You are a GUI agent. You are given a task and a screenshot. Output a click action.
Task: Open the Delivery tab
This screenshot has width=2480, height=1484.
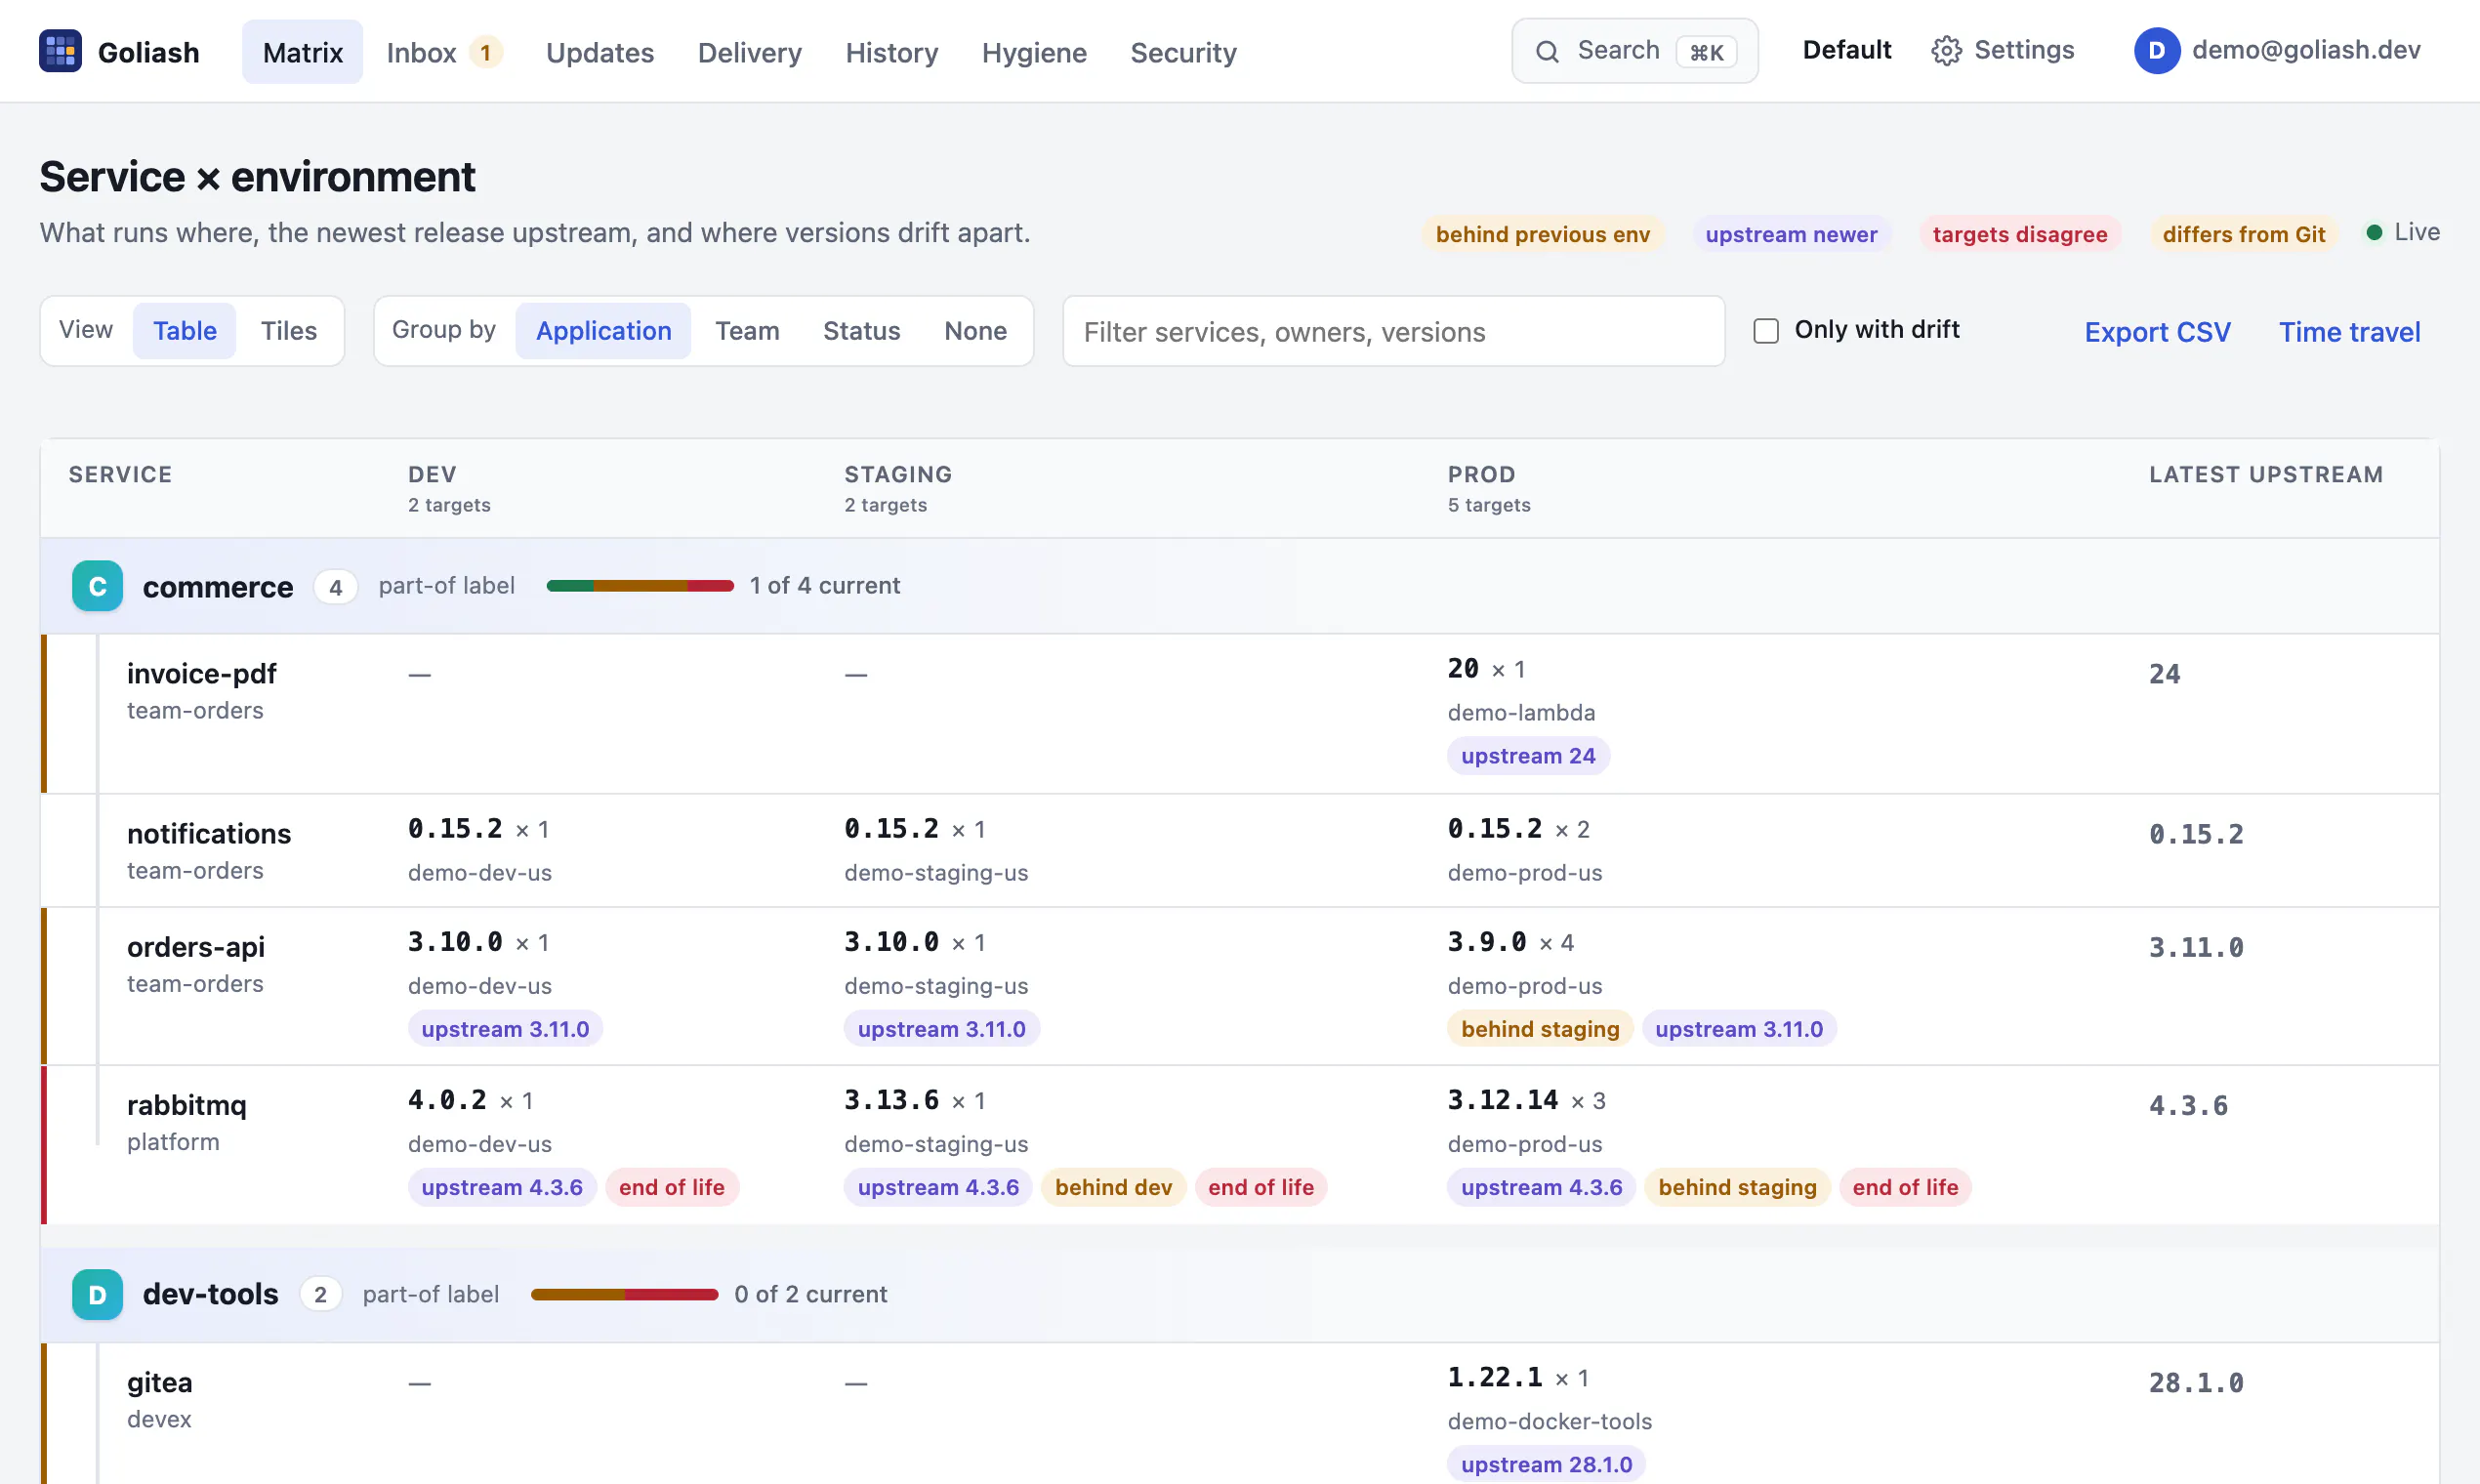click(750, 52)
